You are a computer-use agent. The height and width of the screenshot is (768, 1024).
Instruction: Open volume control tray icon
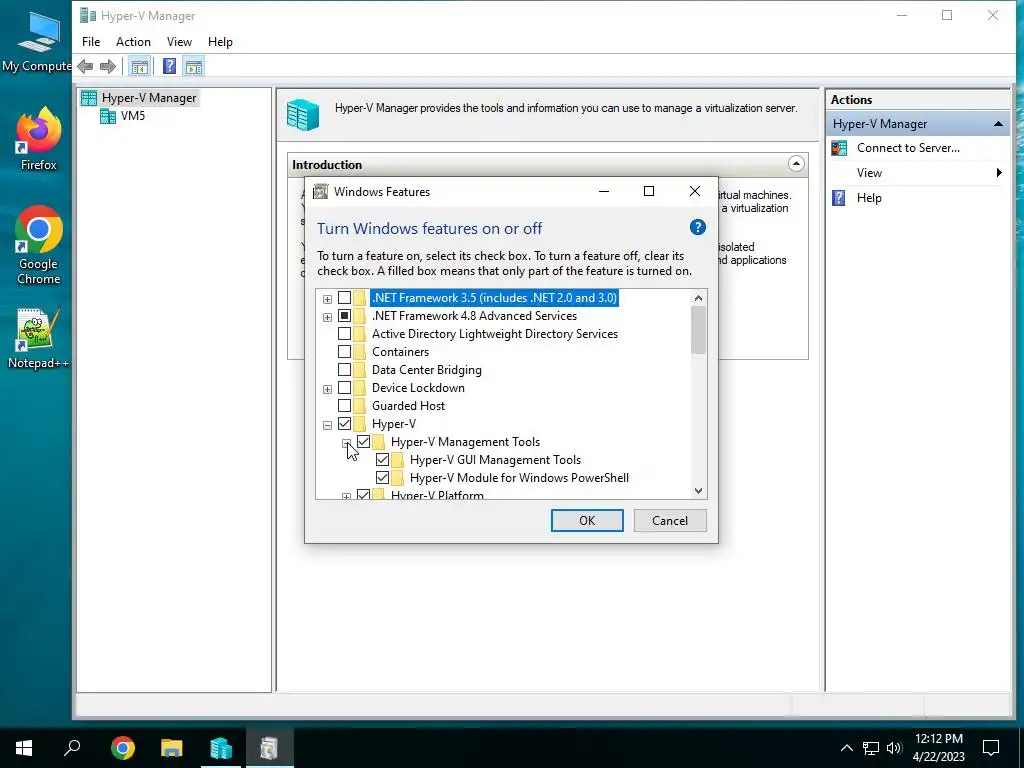(894, 748)
